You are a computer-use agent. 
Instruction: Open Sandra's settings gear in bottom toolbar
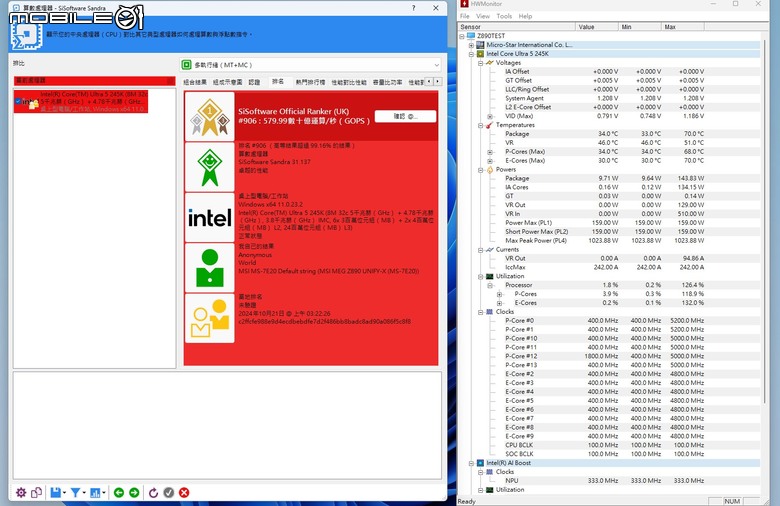21,493
